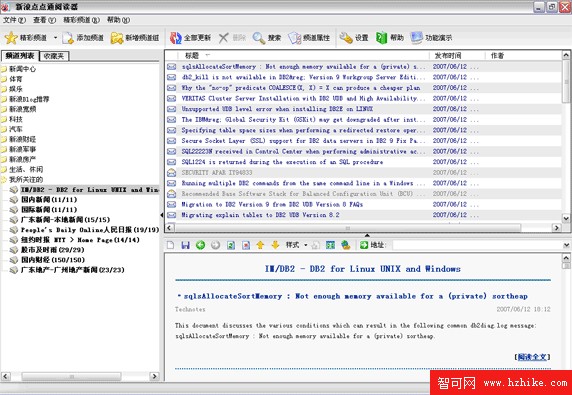Click article list vertical scroll down arrow
Viewport: 572px width, 395px height.
click(566, 218)
